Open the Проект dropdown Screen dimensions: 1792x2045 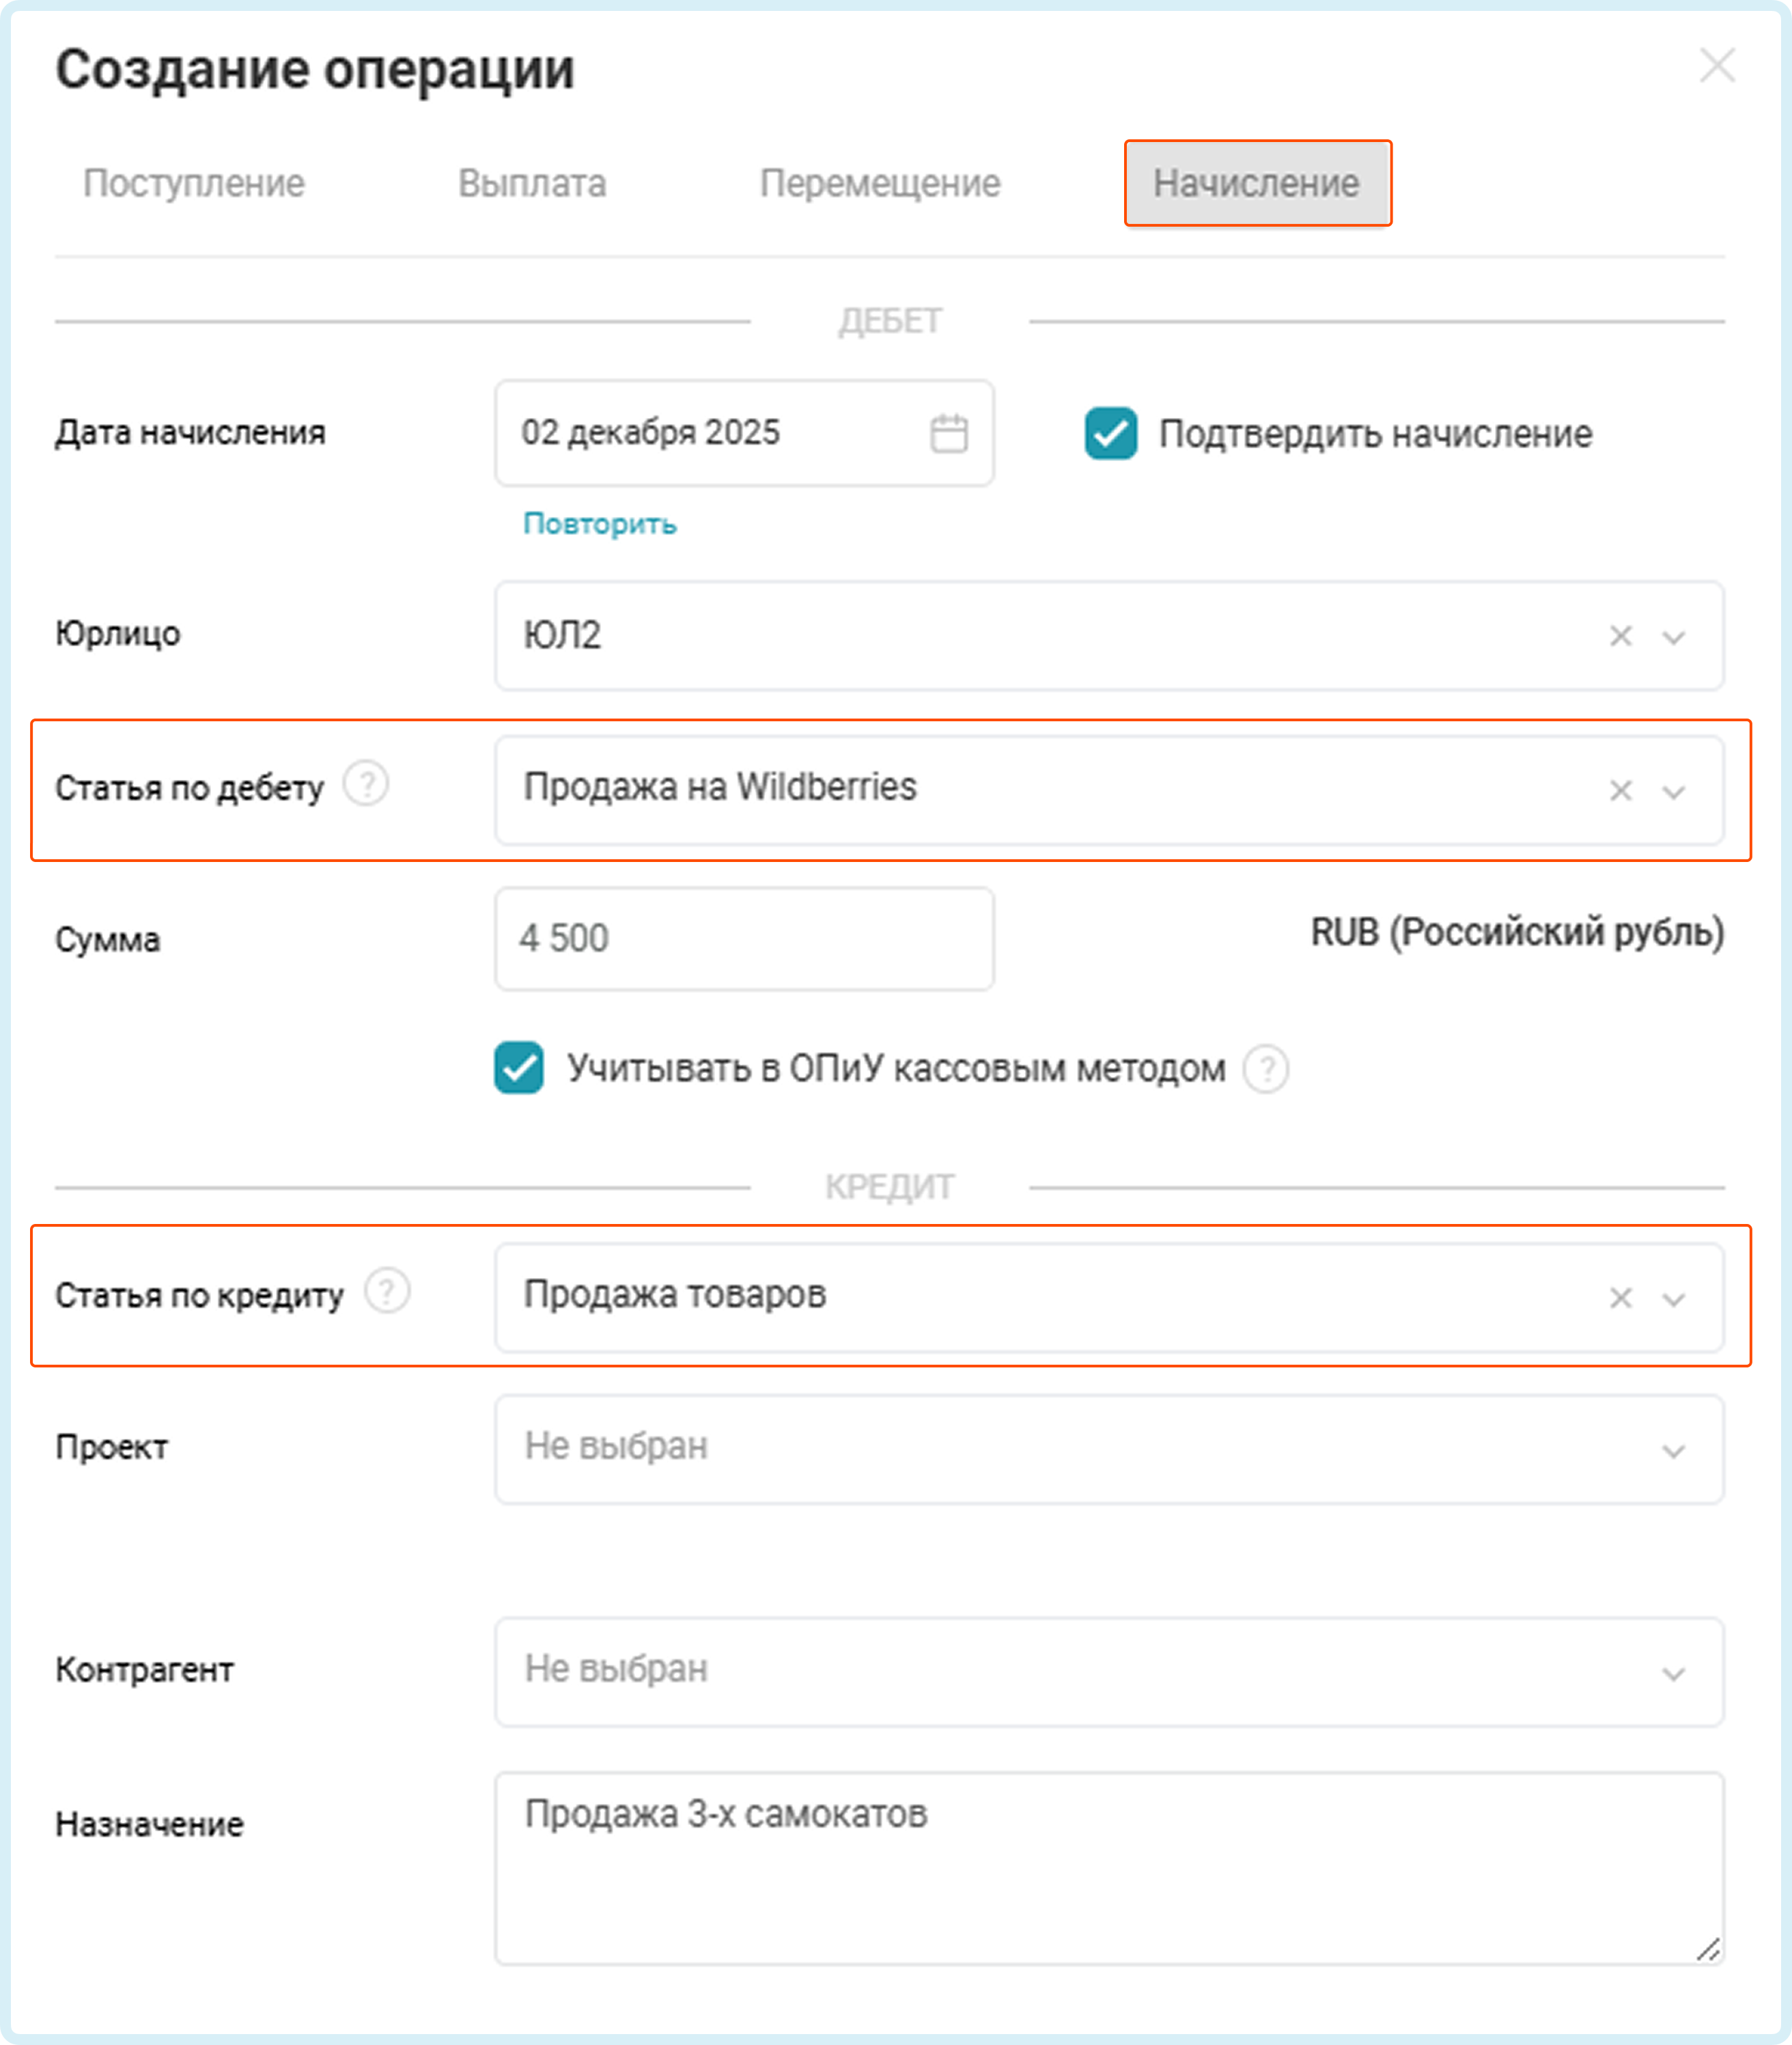pos(1108,1449)
